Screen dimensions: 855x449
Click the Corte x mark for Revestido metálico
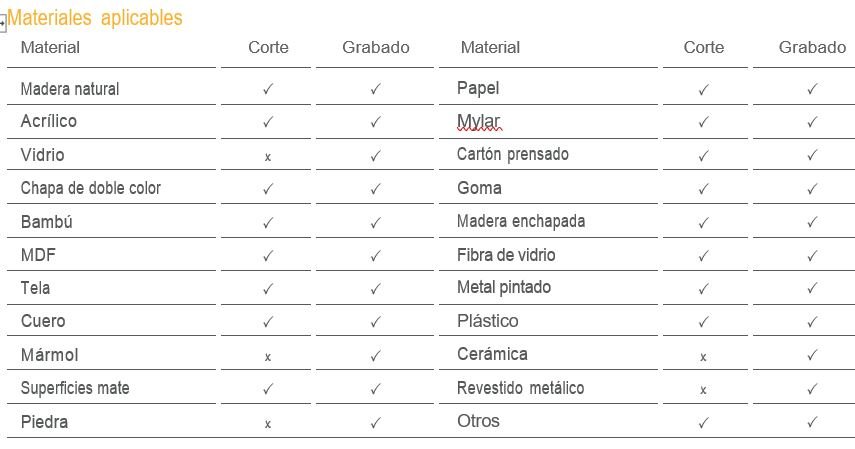click(x=704, y=390)
